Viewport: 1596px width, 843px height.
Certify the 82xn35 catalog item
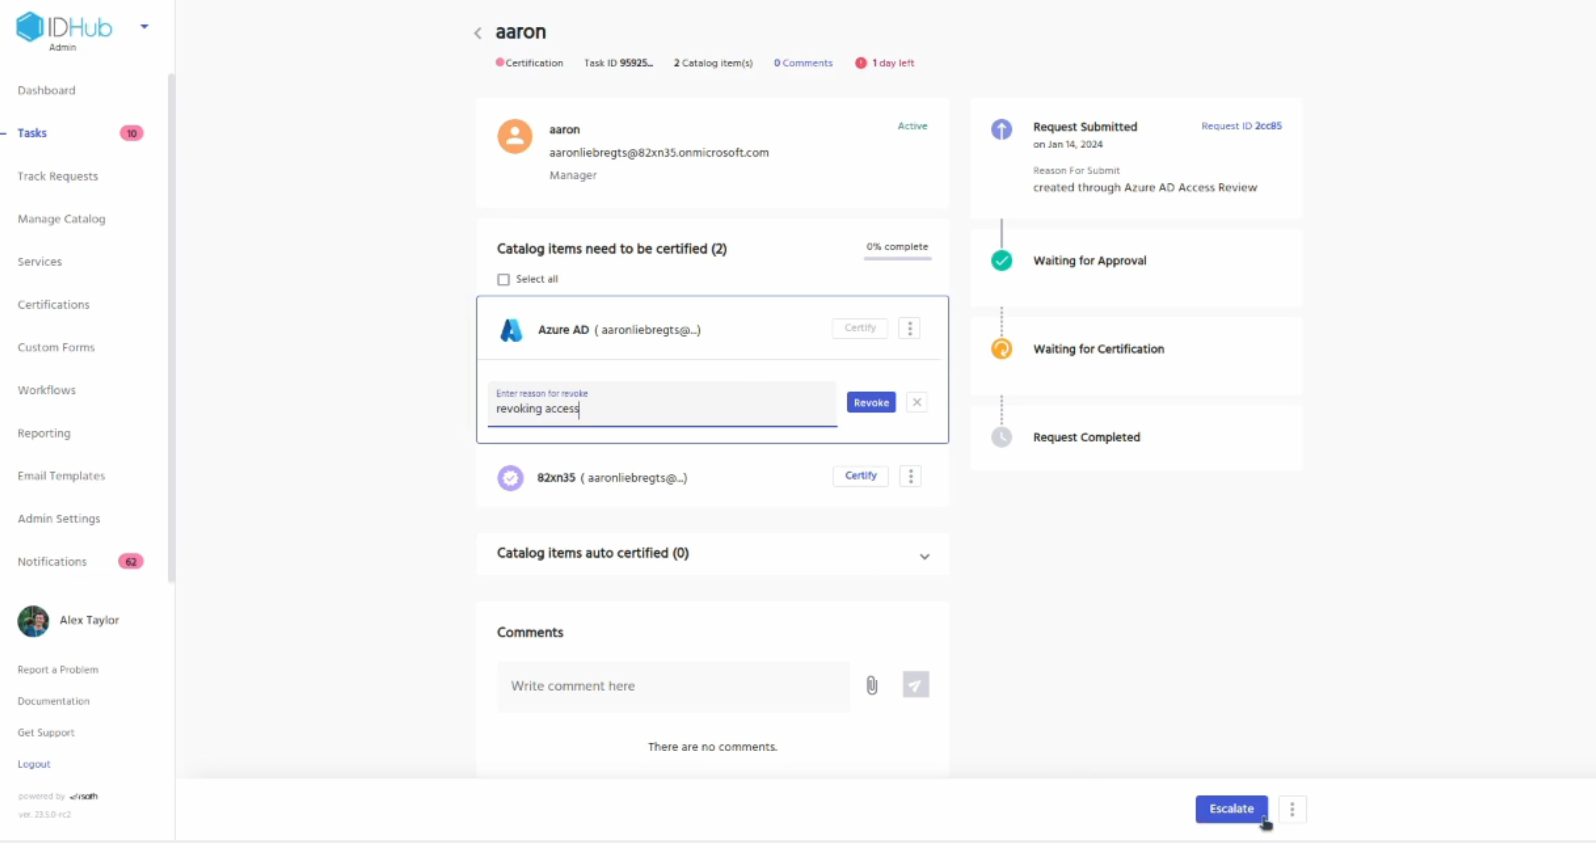tap(860, 476)
